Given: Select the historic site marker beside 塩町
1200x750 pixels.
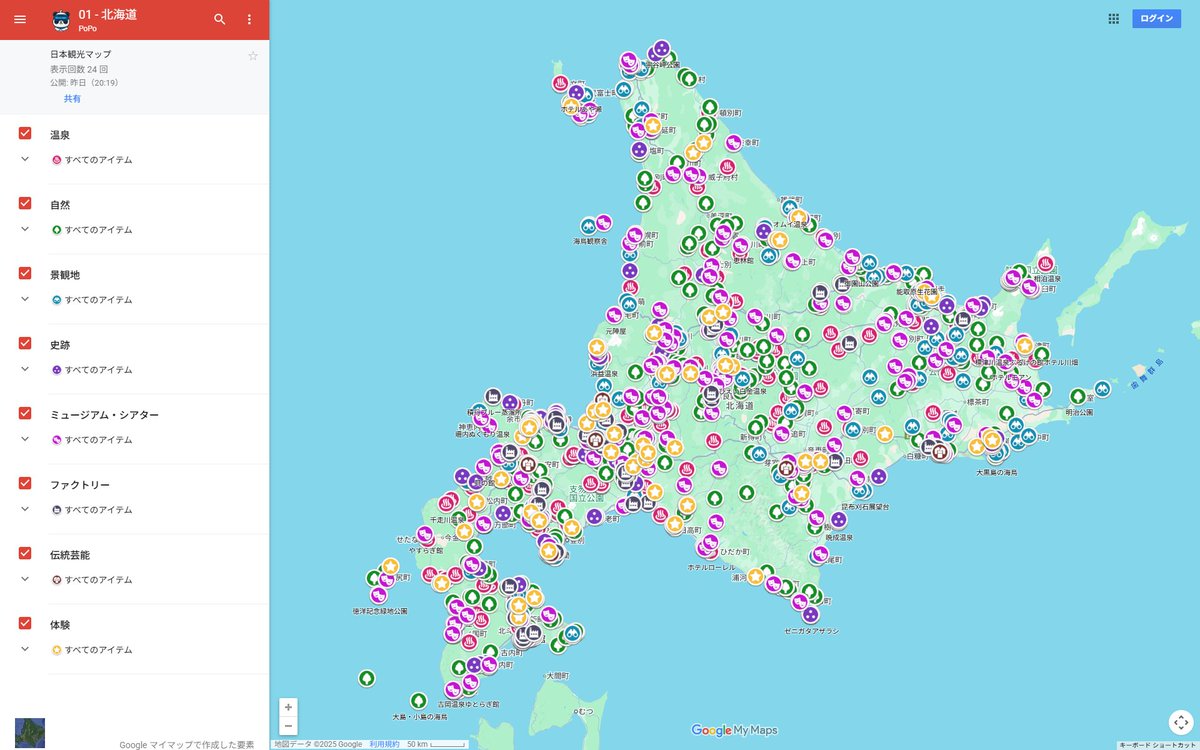Looking at the screenshot, I should coord(639,150).
